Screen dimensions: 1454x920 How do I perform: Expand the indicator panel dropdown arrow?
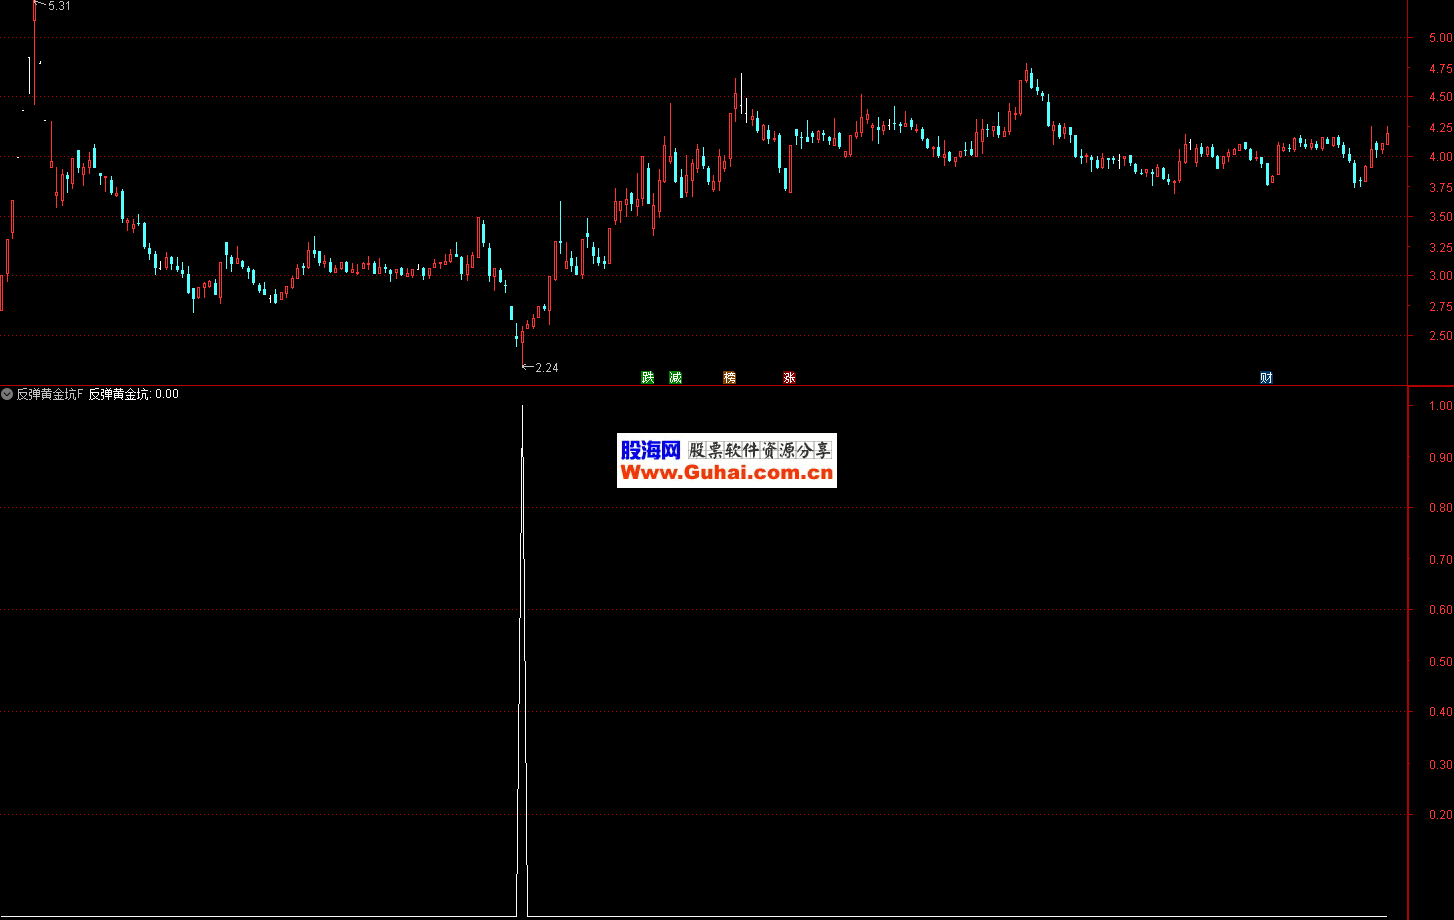(x=7, y=394)
